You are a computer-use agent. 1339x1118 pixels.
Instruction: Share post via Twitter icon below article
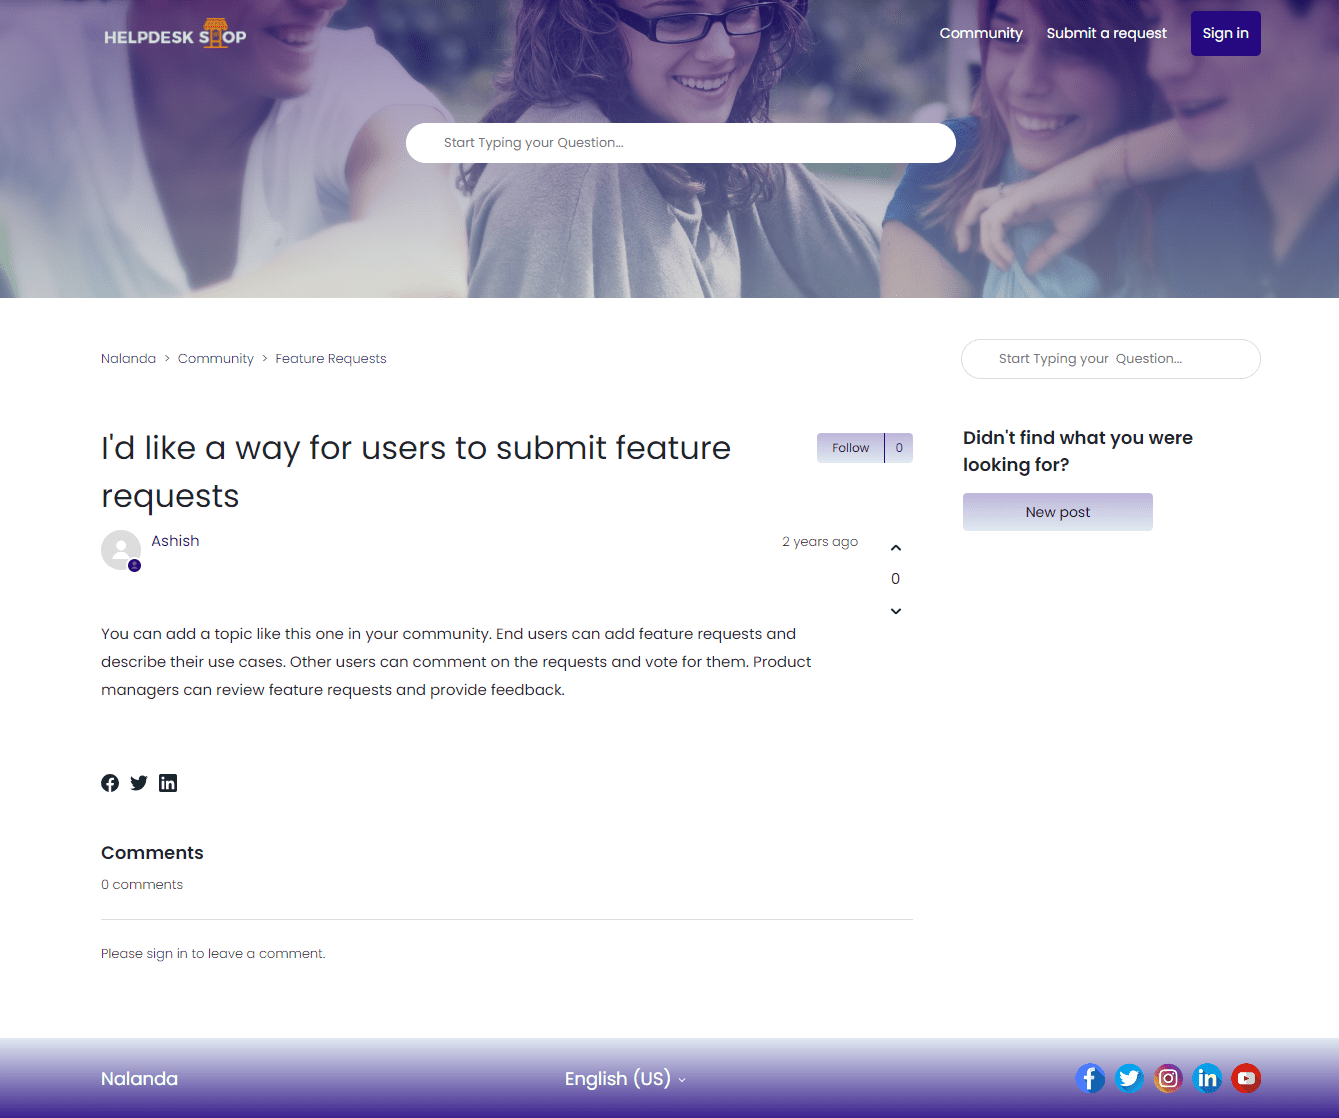click(139, 783)
